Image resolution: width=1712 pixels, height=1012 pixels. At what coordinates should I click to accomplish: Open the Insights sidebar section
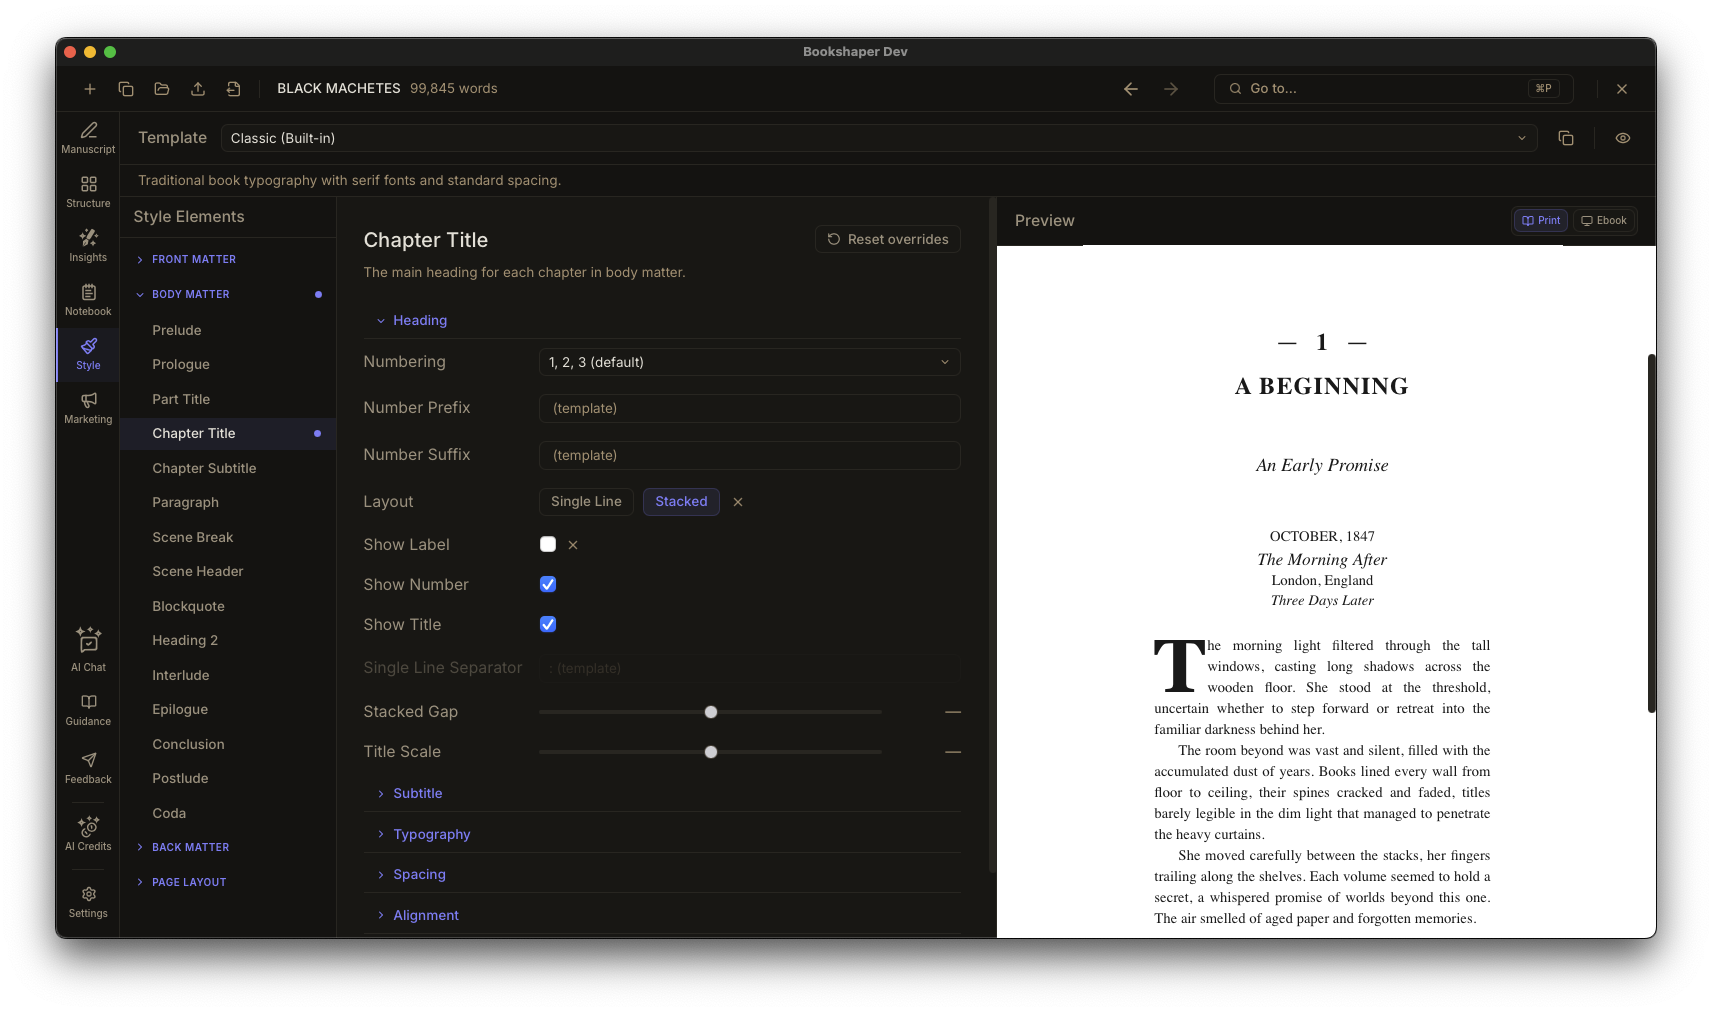[x=88, y=246]
